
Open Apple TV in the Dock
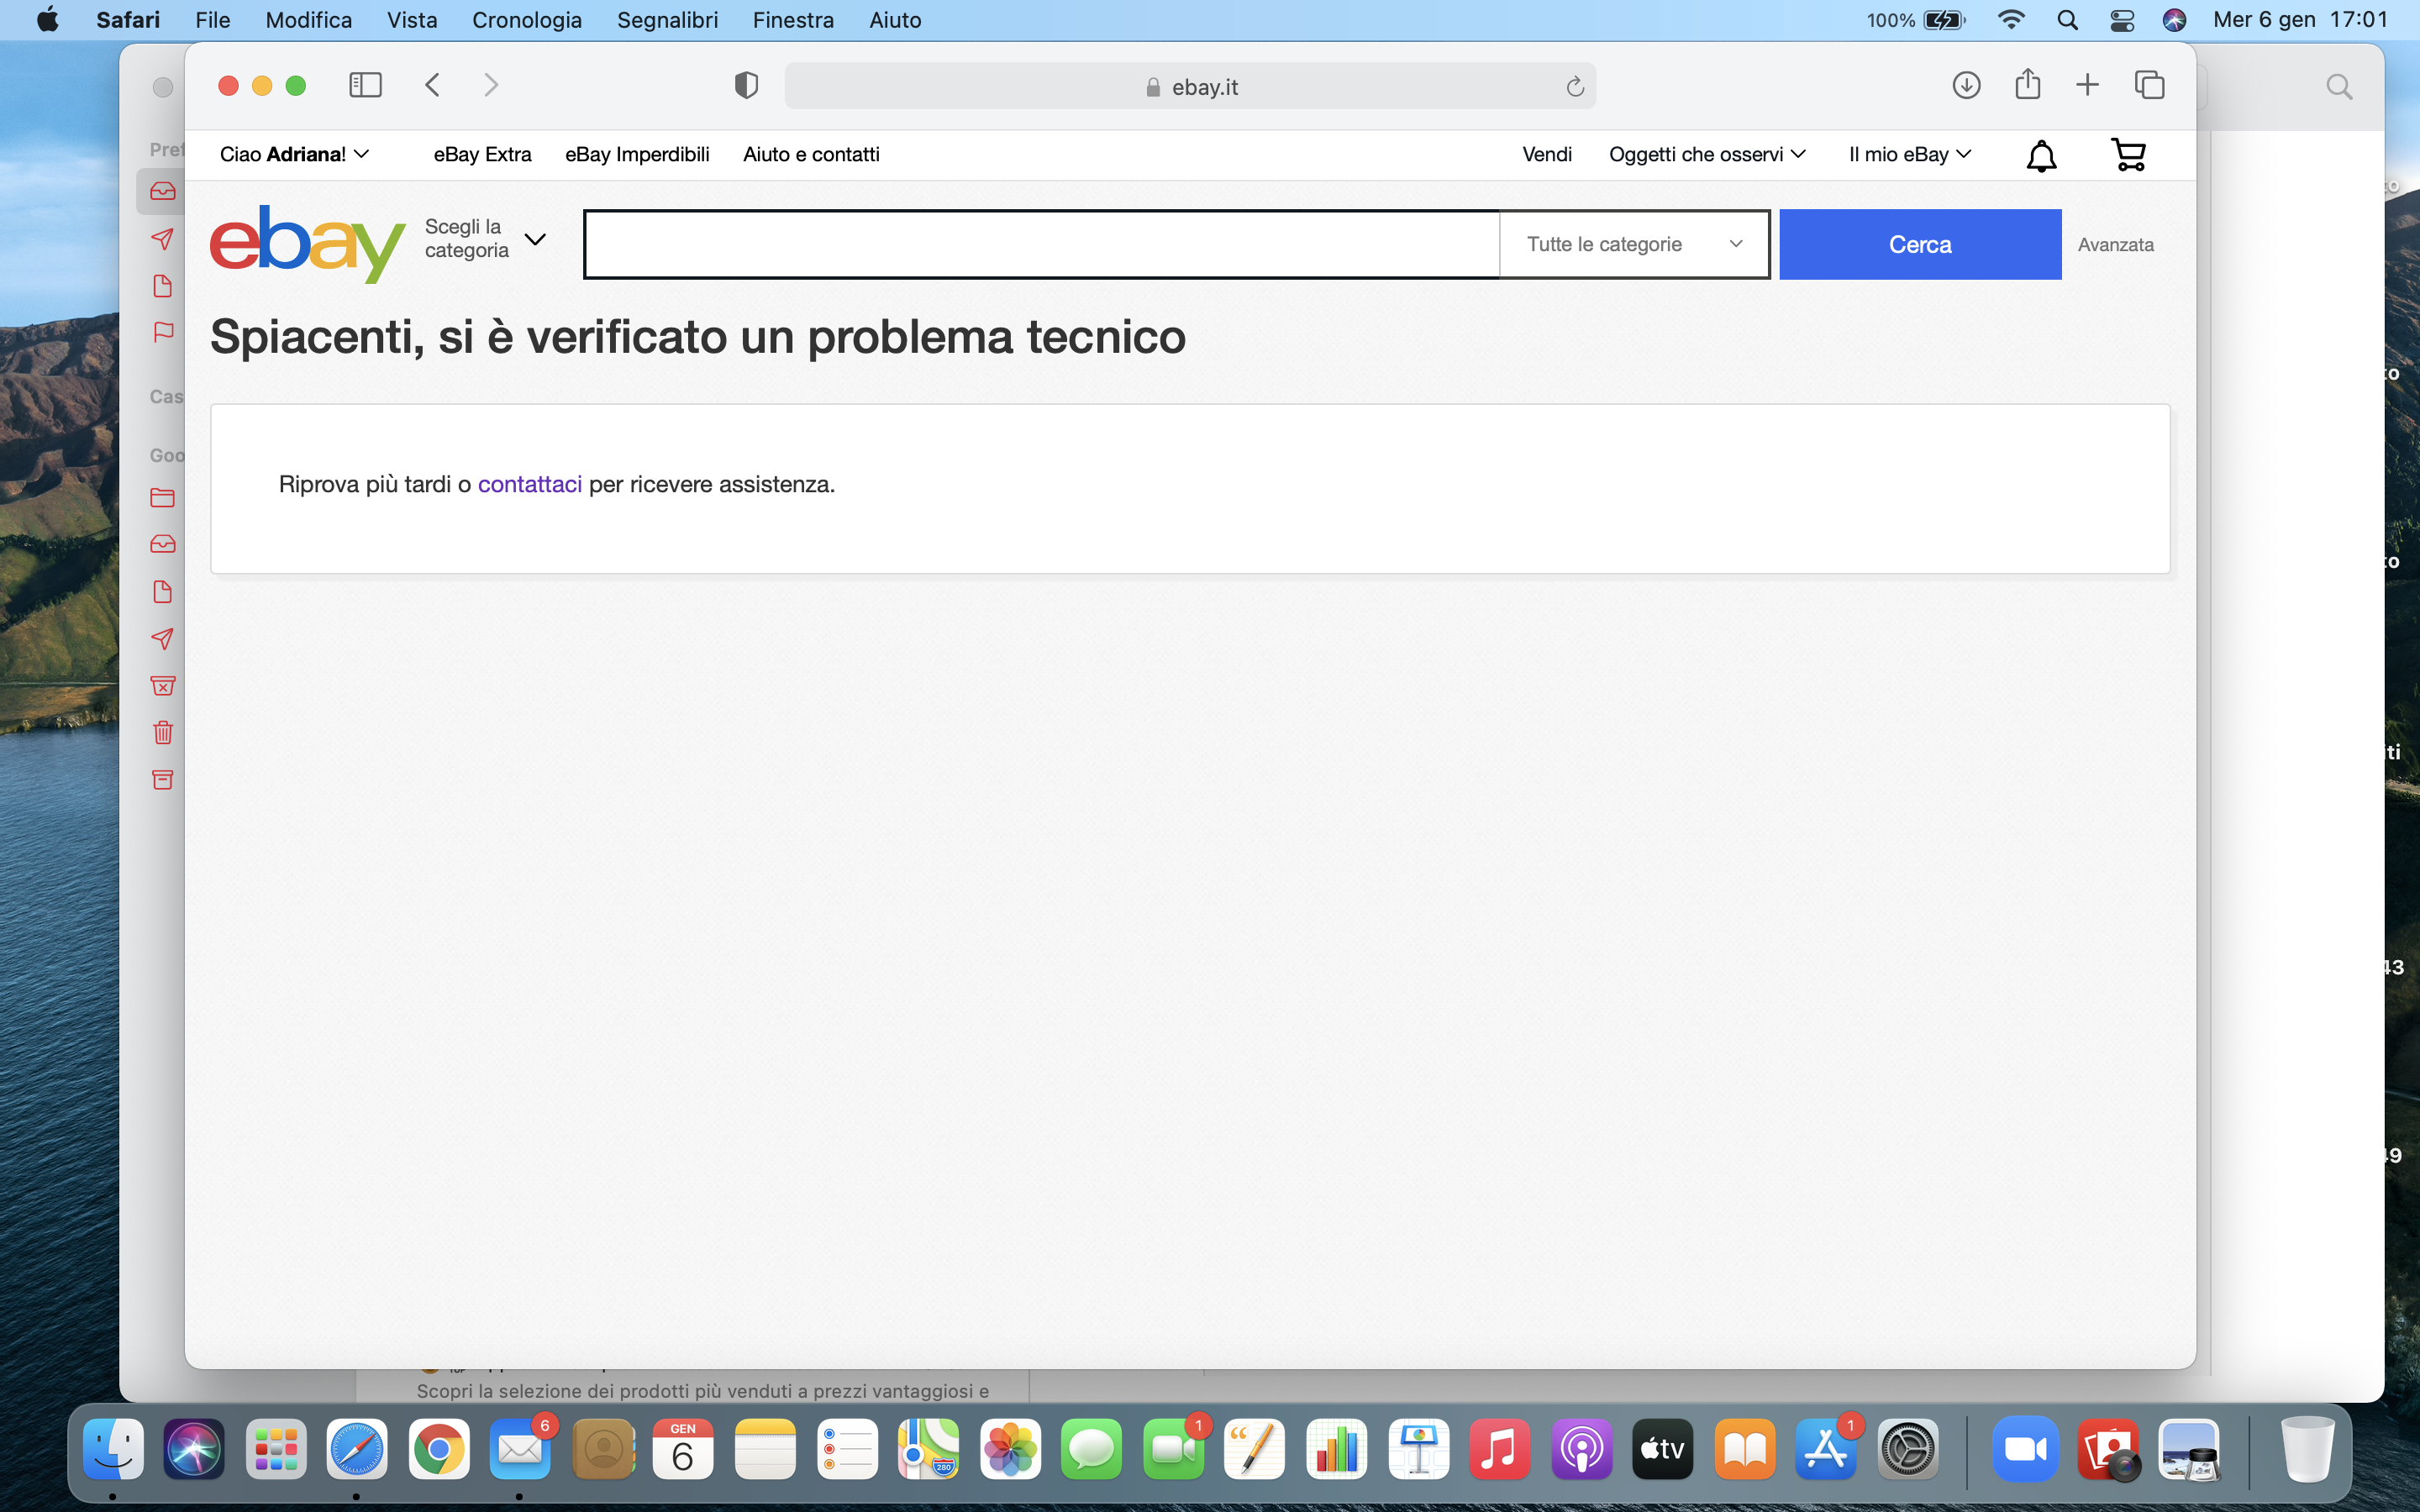click(x=1662, y=1449)
